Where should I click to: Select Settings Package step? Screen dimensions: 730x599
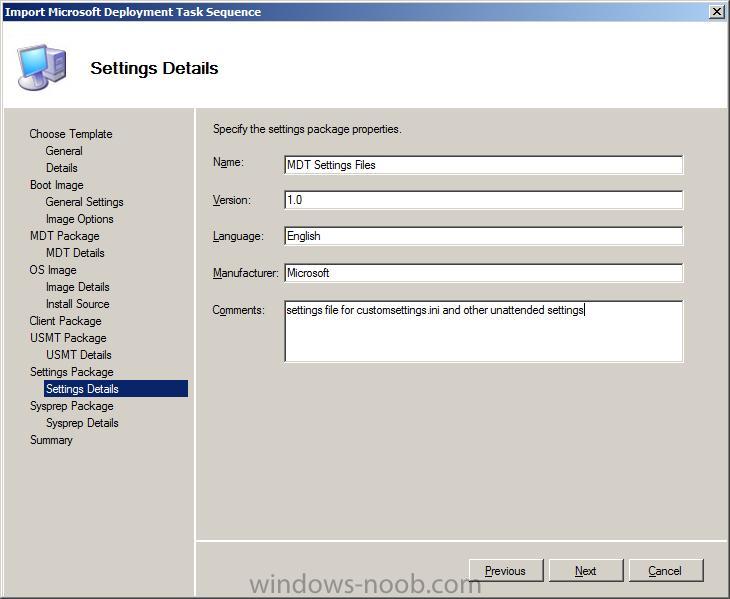72,372
